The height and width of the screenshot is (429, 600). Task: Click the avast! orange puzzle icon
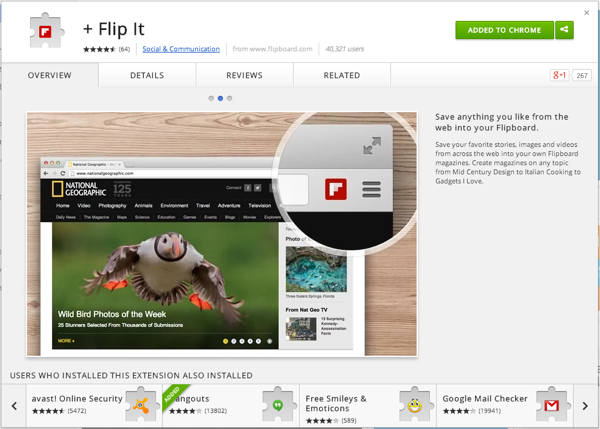click(x=141, y=405)
